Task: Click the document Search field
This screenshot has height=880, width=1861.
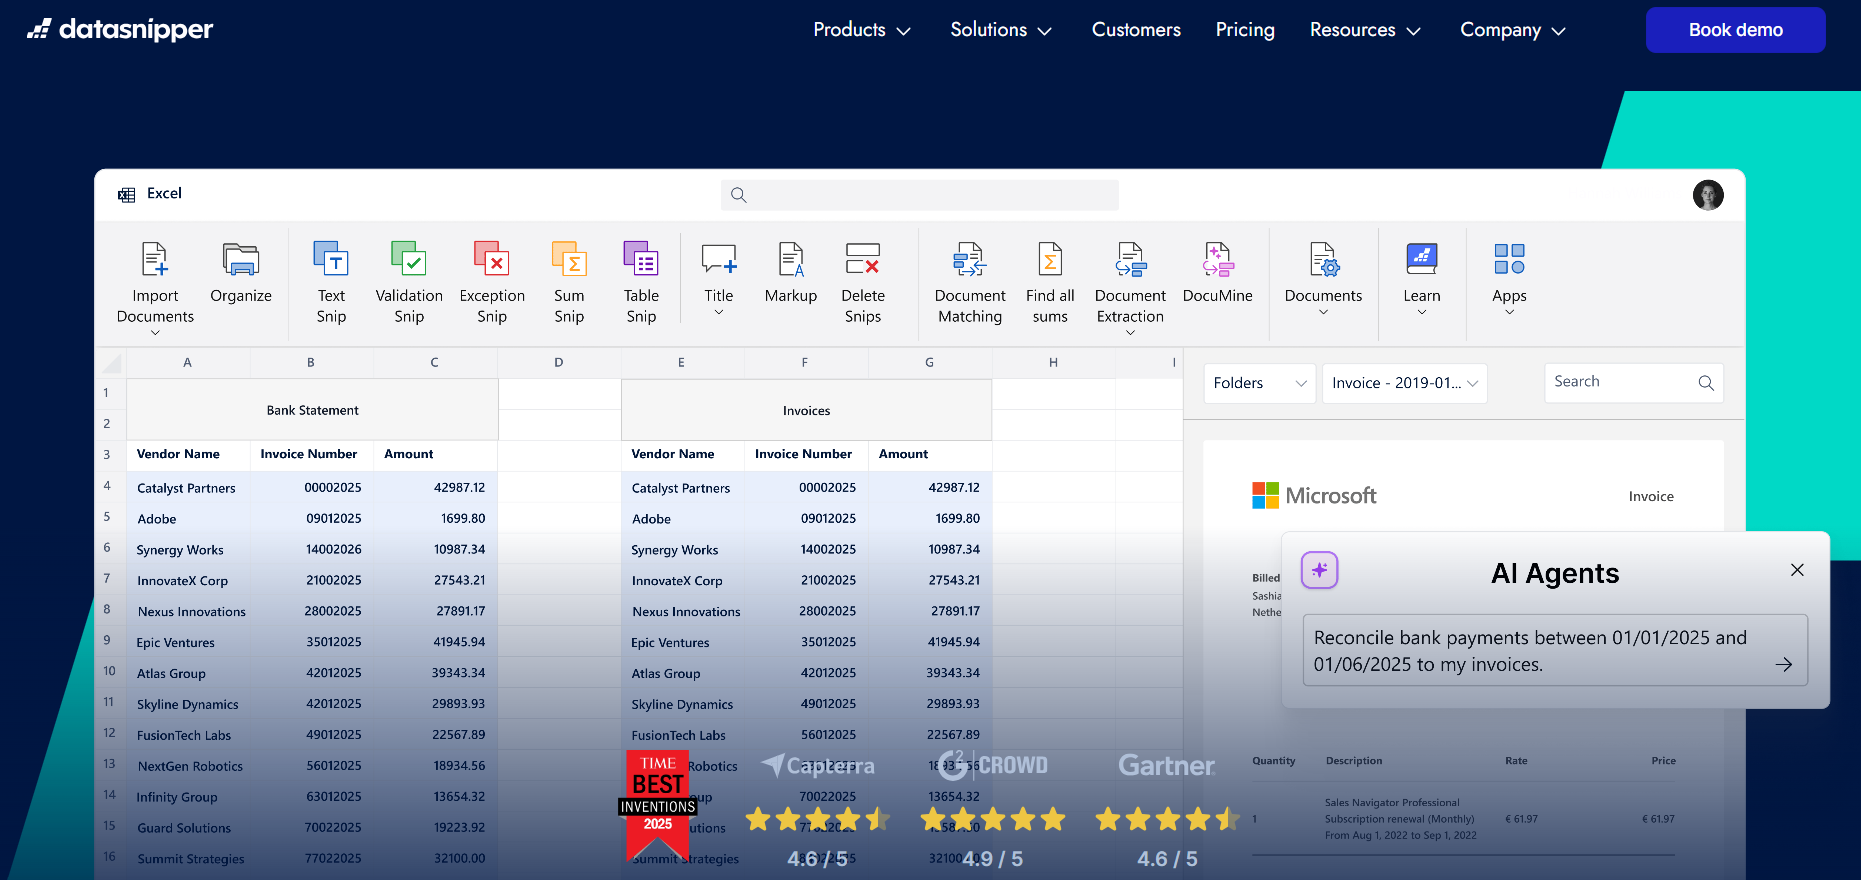Action: (1633, 383)
